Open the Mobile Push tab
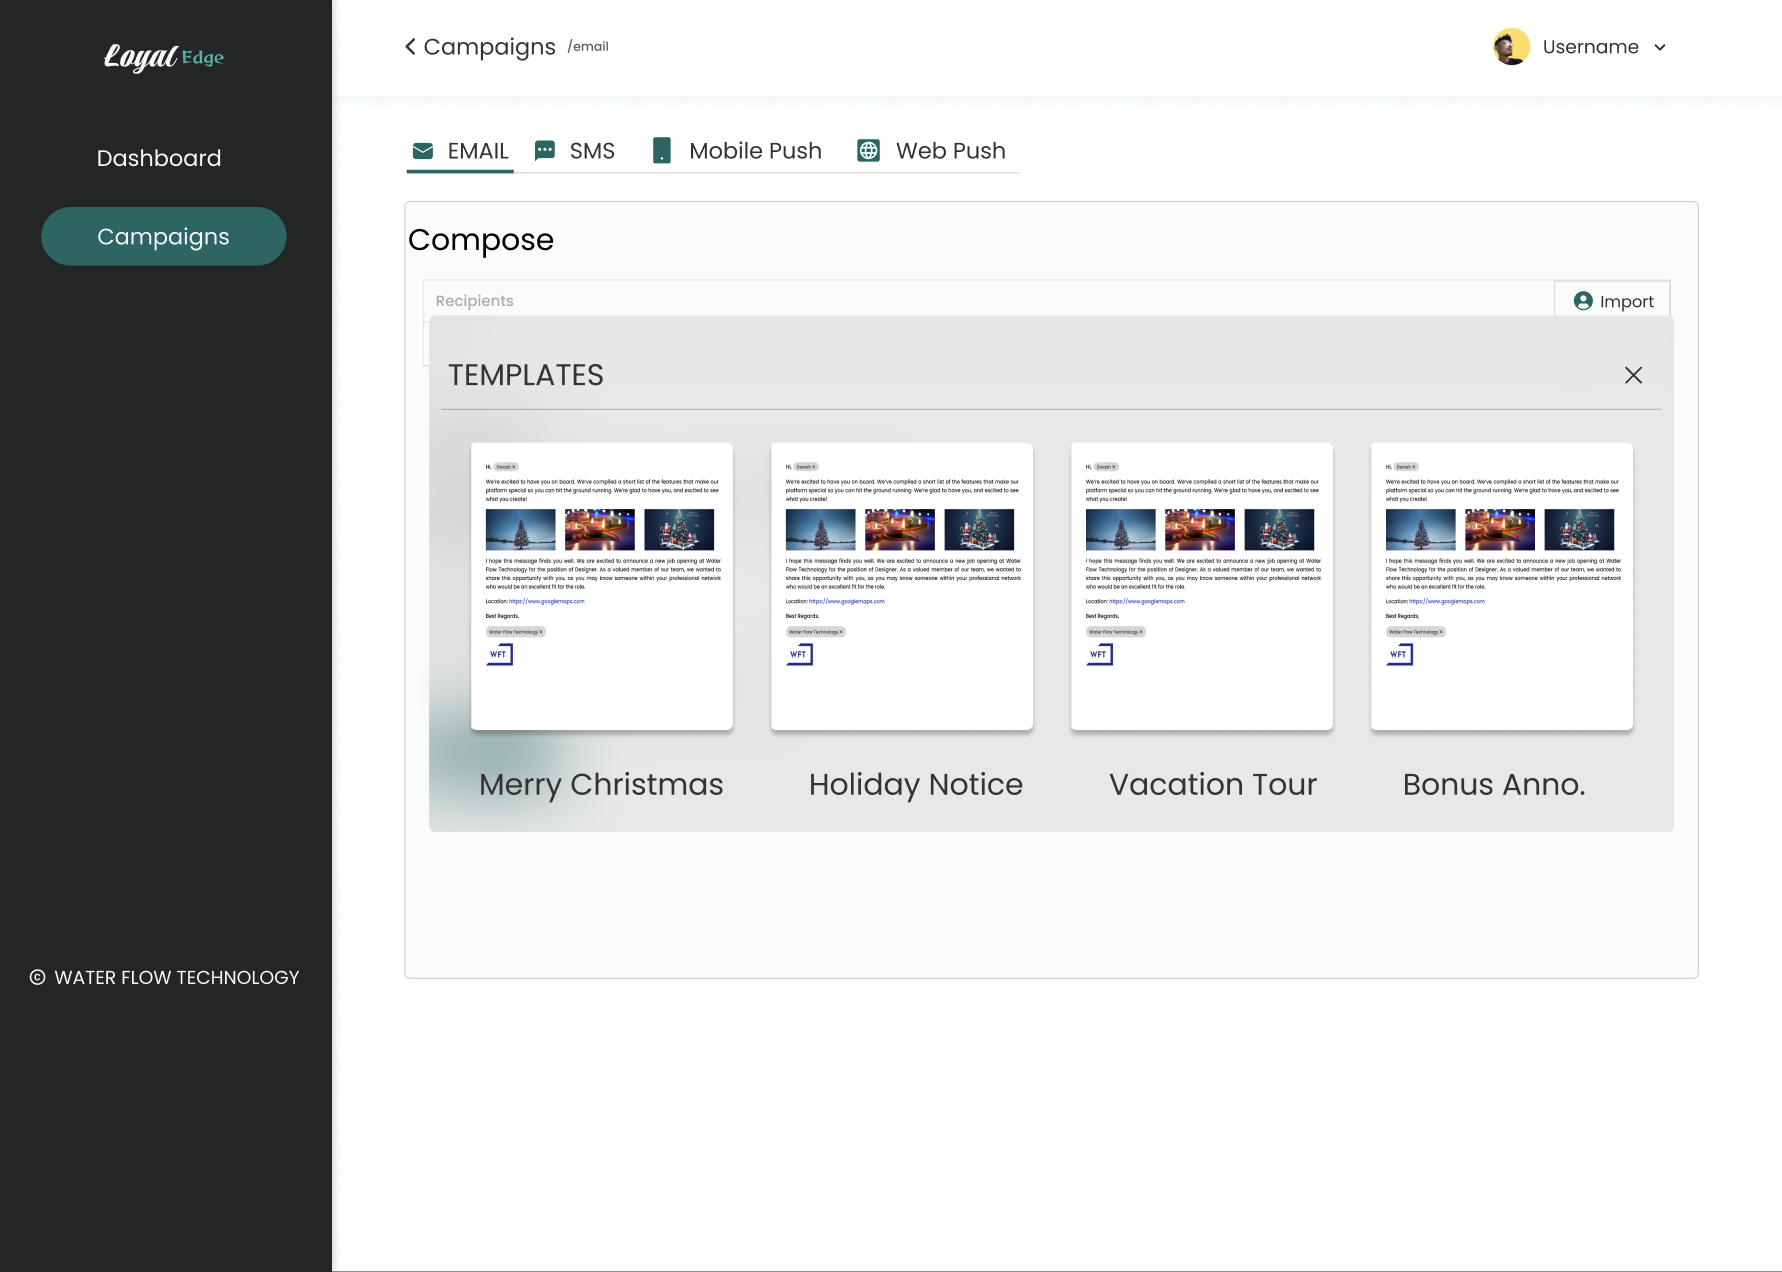 point(738,151)
